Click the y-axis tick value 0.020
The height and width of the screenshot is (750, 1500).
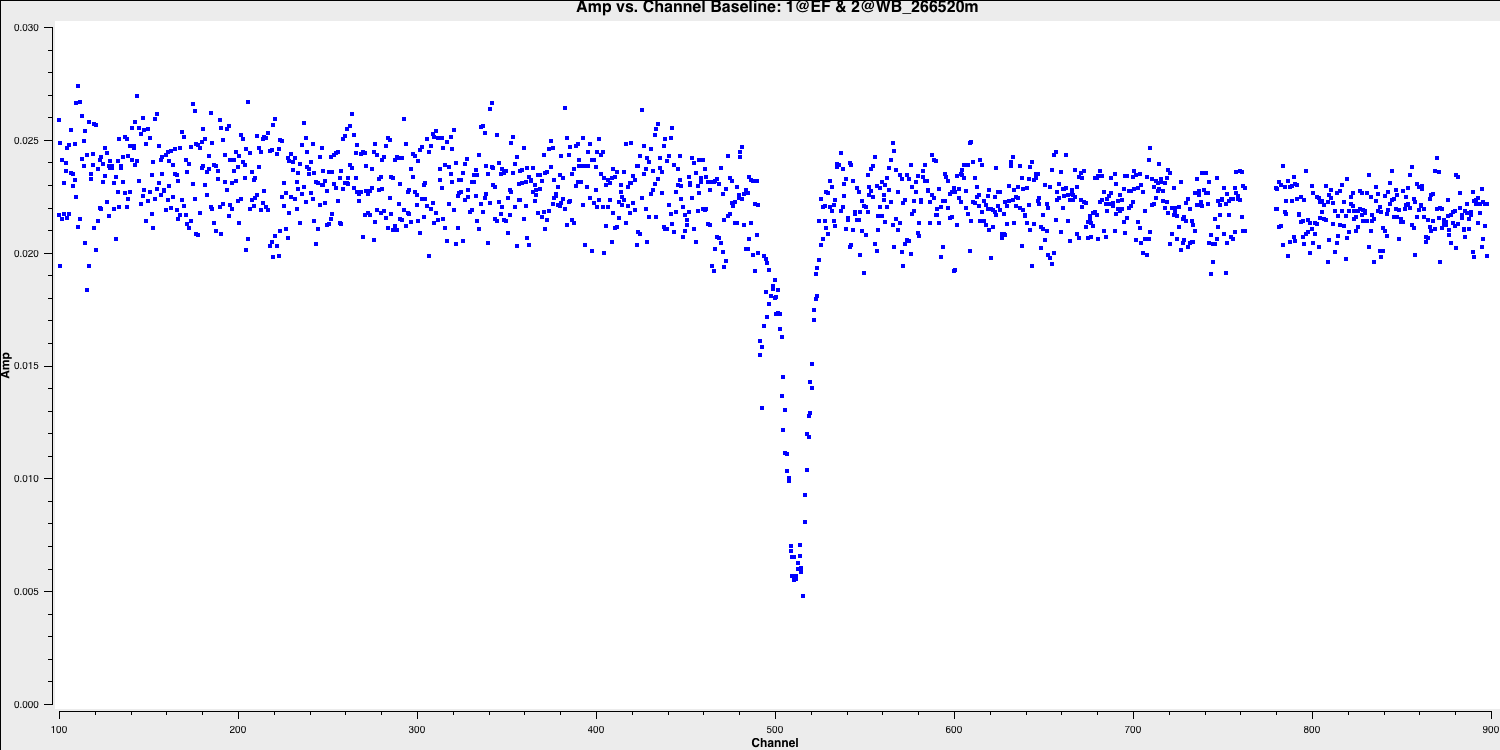[x=25, y=253]
